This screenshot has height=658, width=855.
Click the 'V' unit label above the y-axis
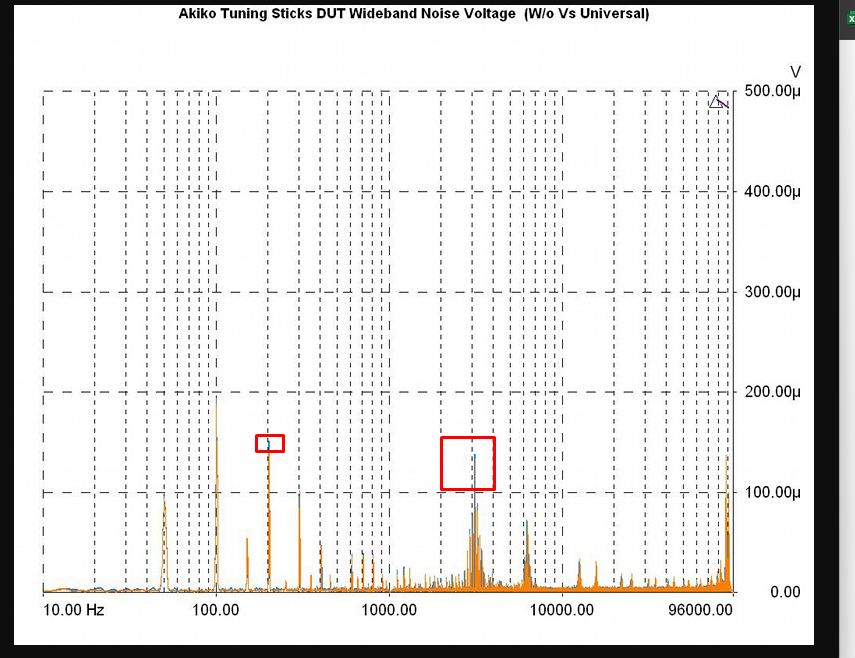795,72
